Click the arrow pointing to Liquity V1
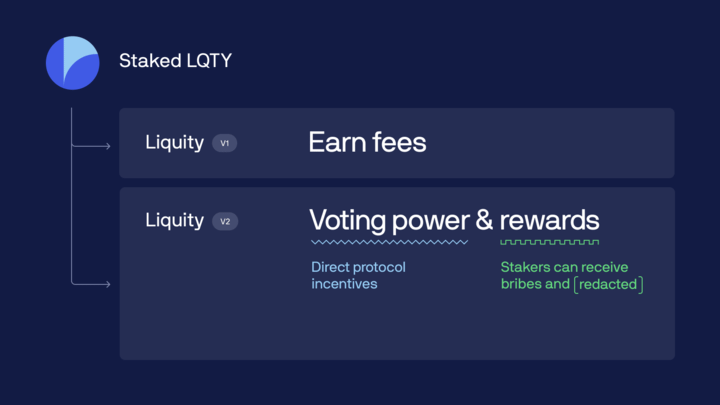 pos(91,146)
